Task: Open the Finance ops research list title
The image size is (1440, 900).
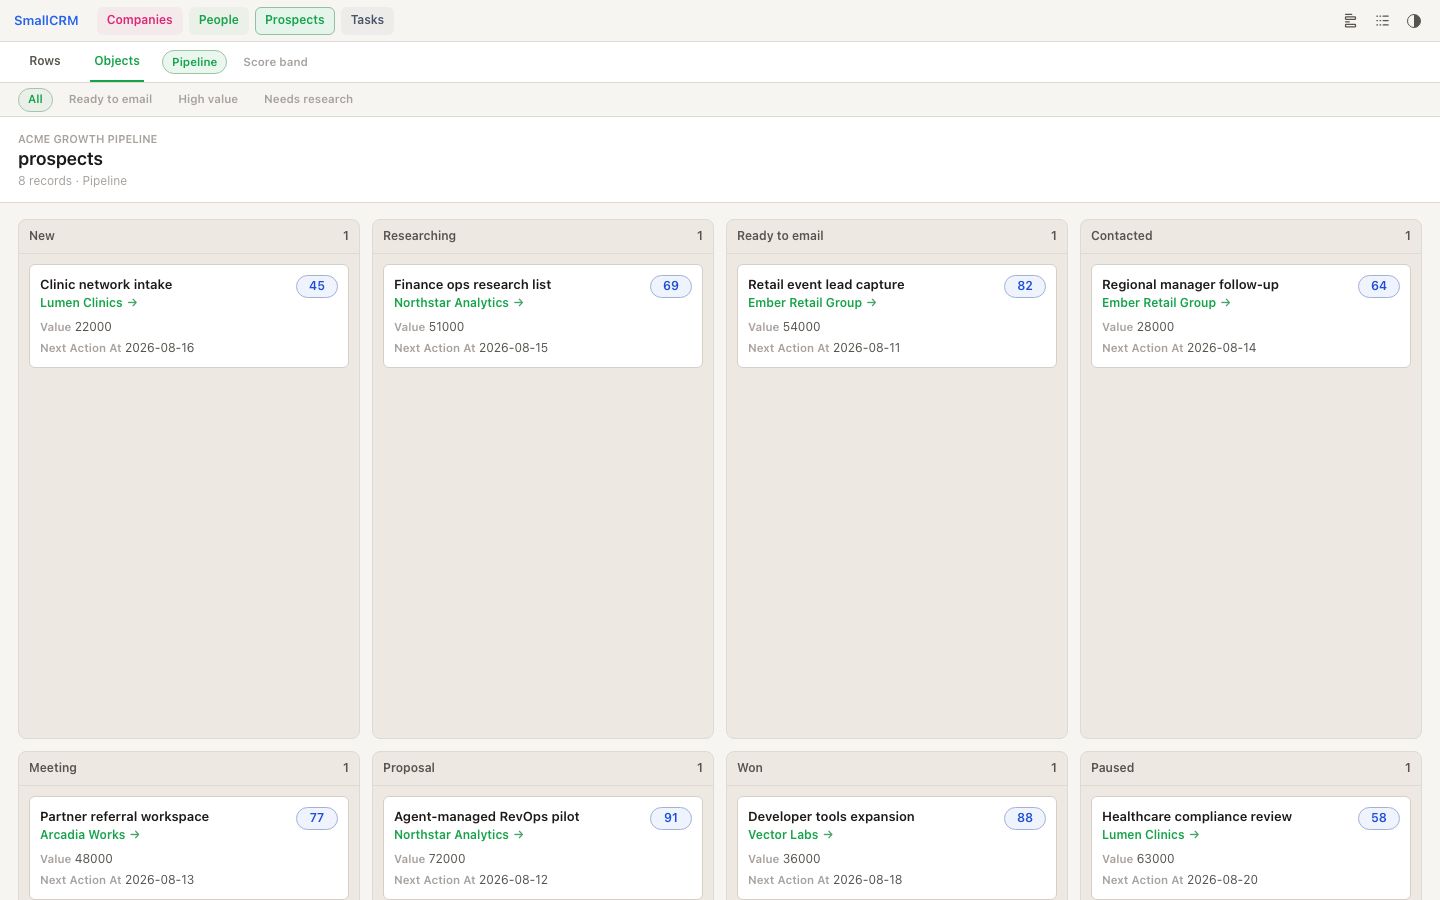Action: (x=472, y=285)
